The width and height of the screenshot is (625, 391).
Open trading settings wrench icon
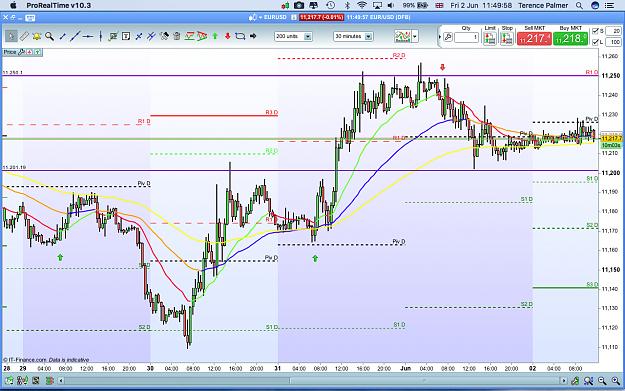point(448,37)
